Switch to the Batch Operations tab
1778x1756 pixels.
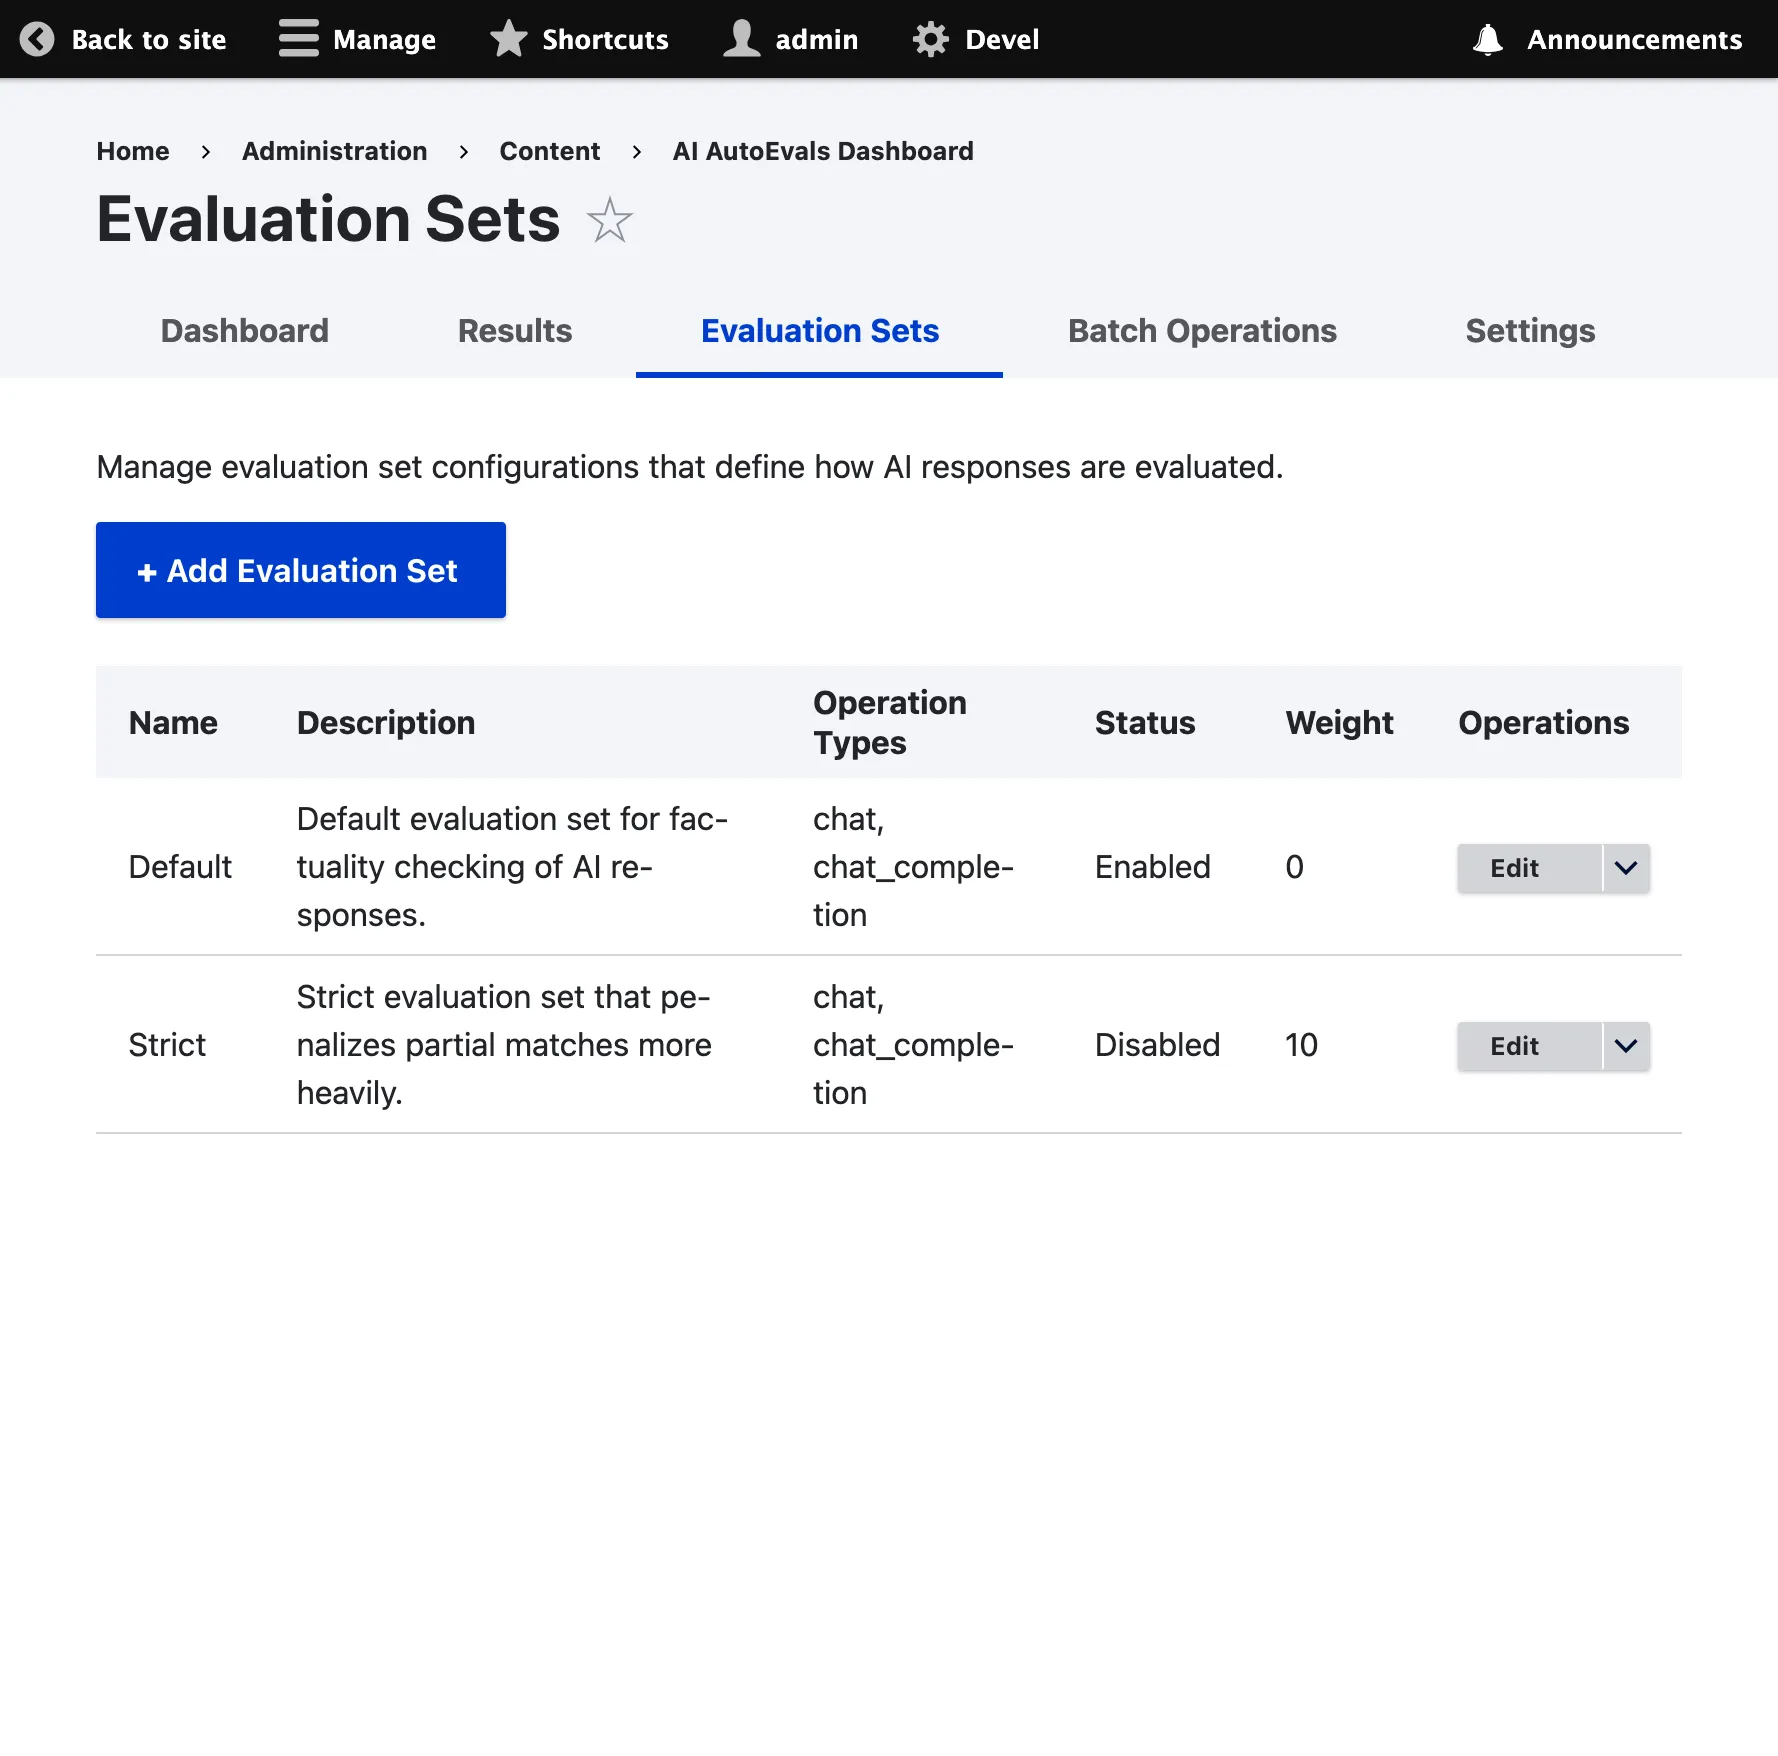click(x=1202, y=331)
